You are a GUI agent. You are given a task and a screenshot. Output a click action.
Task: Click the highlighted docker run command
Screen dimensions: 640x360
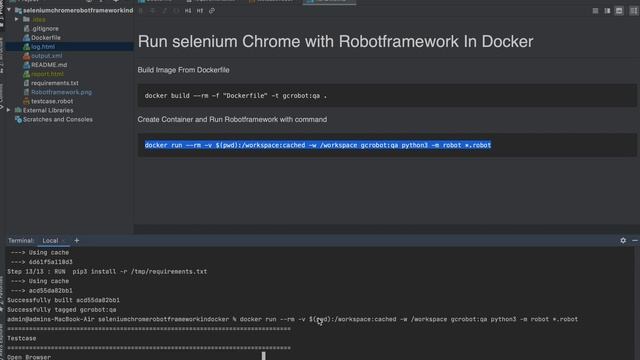[318, 145]
